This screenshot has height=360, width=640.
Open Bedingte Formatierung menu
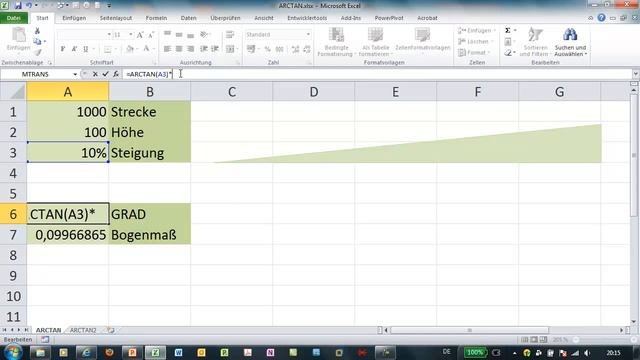336,42
